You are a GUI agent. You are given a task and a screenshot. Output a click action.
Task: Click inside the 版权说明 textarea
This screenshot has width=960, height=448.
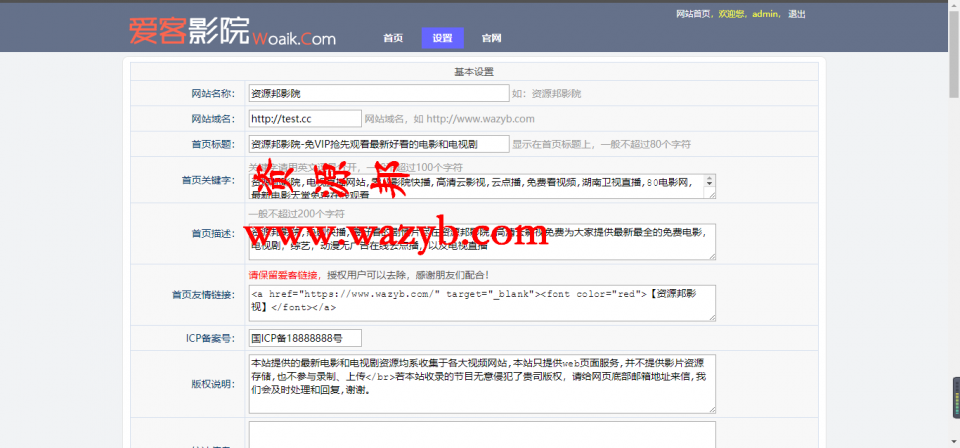point(482,384)
